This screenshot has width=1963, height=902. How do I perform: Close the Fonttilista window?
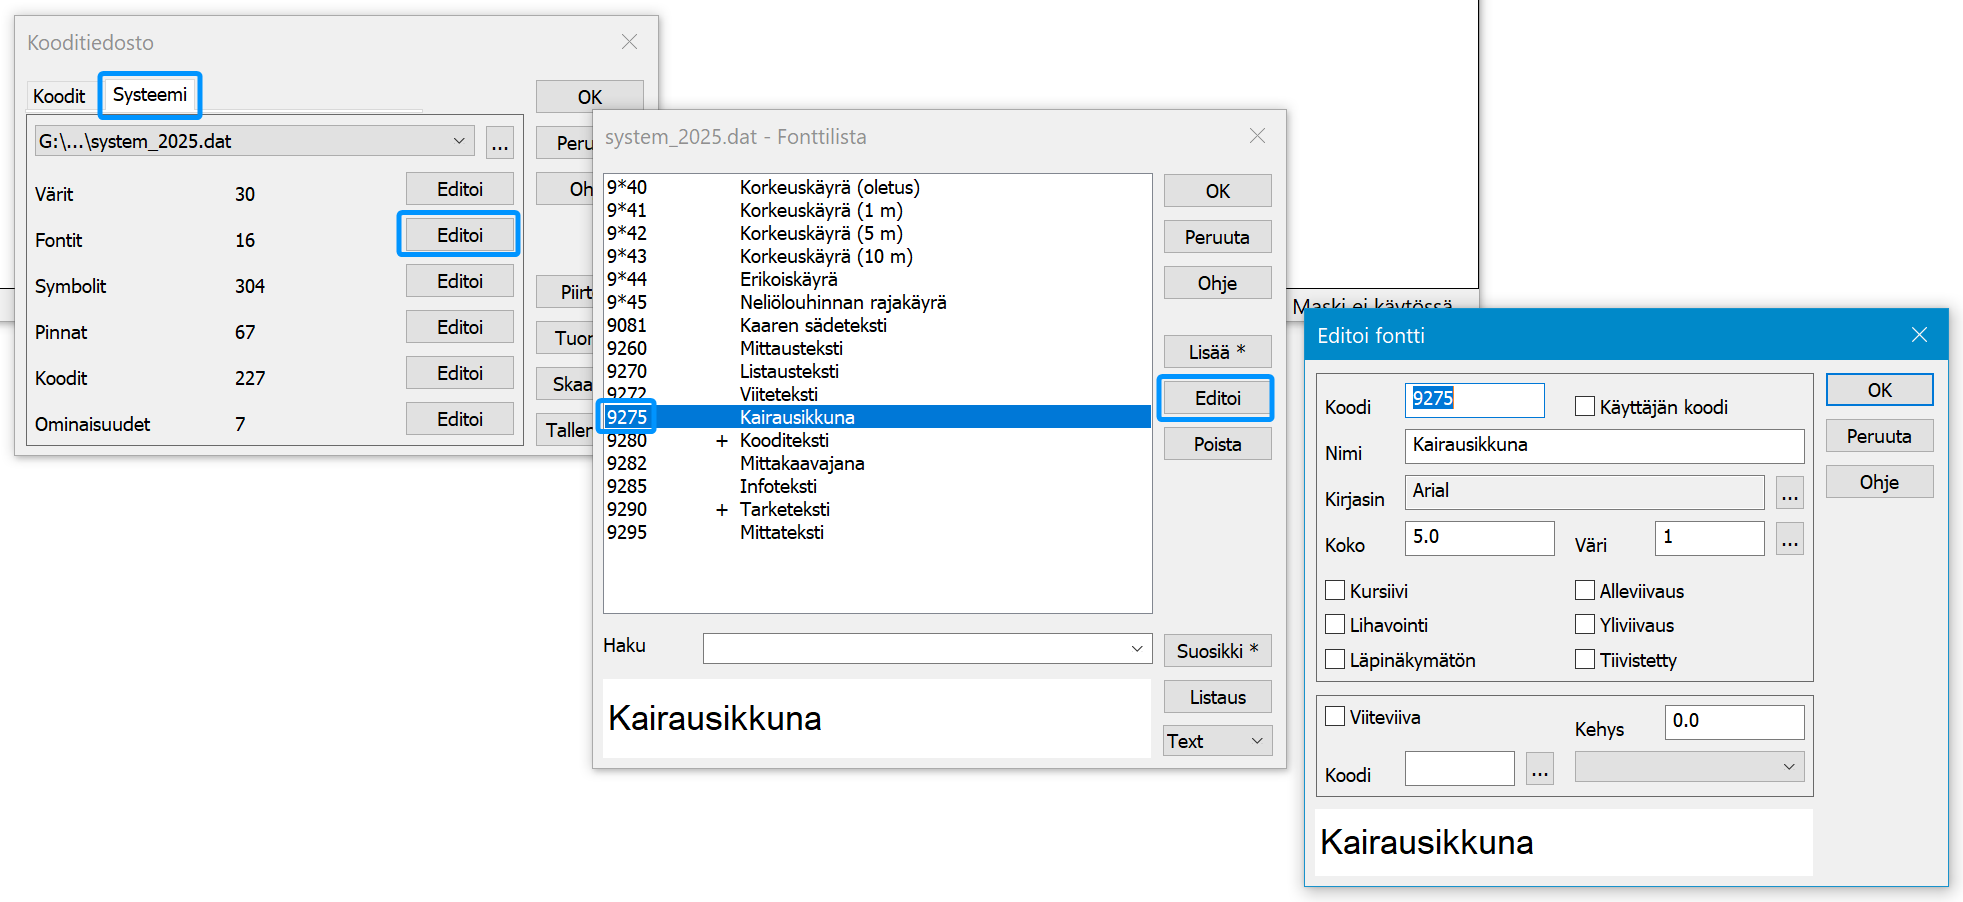pos(1257,136)
